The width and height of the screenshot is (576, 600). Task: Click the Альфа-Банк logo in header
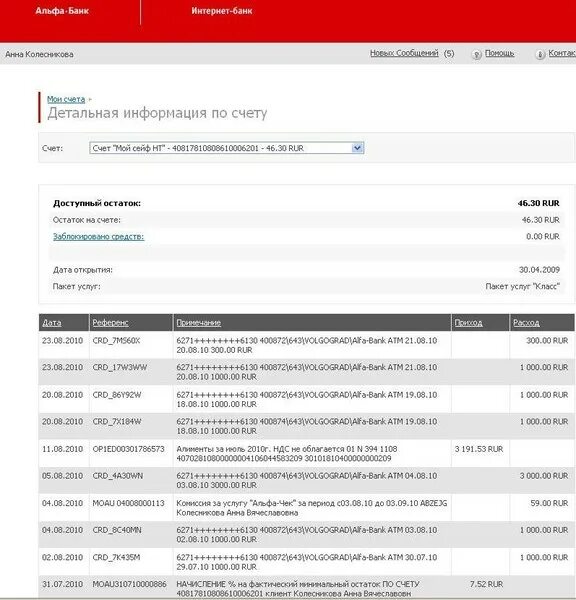tap(62, 11)
